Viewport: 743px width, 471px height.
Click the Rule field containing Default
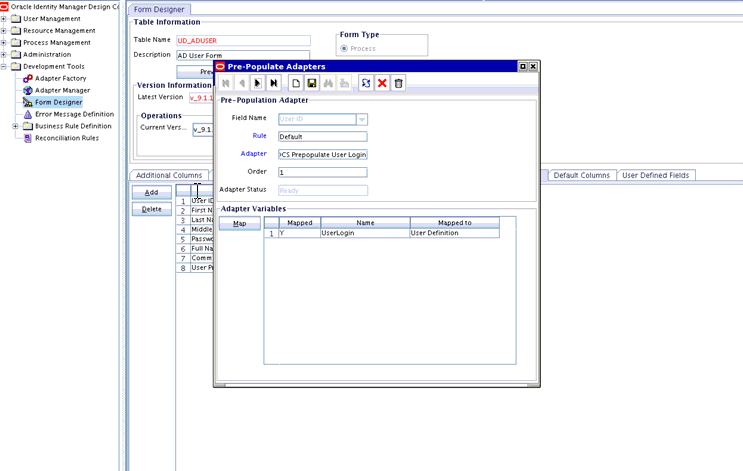pos(322,136)
